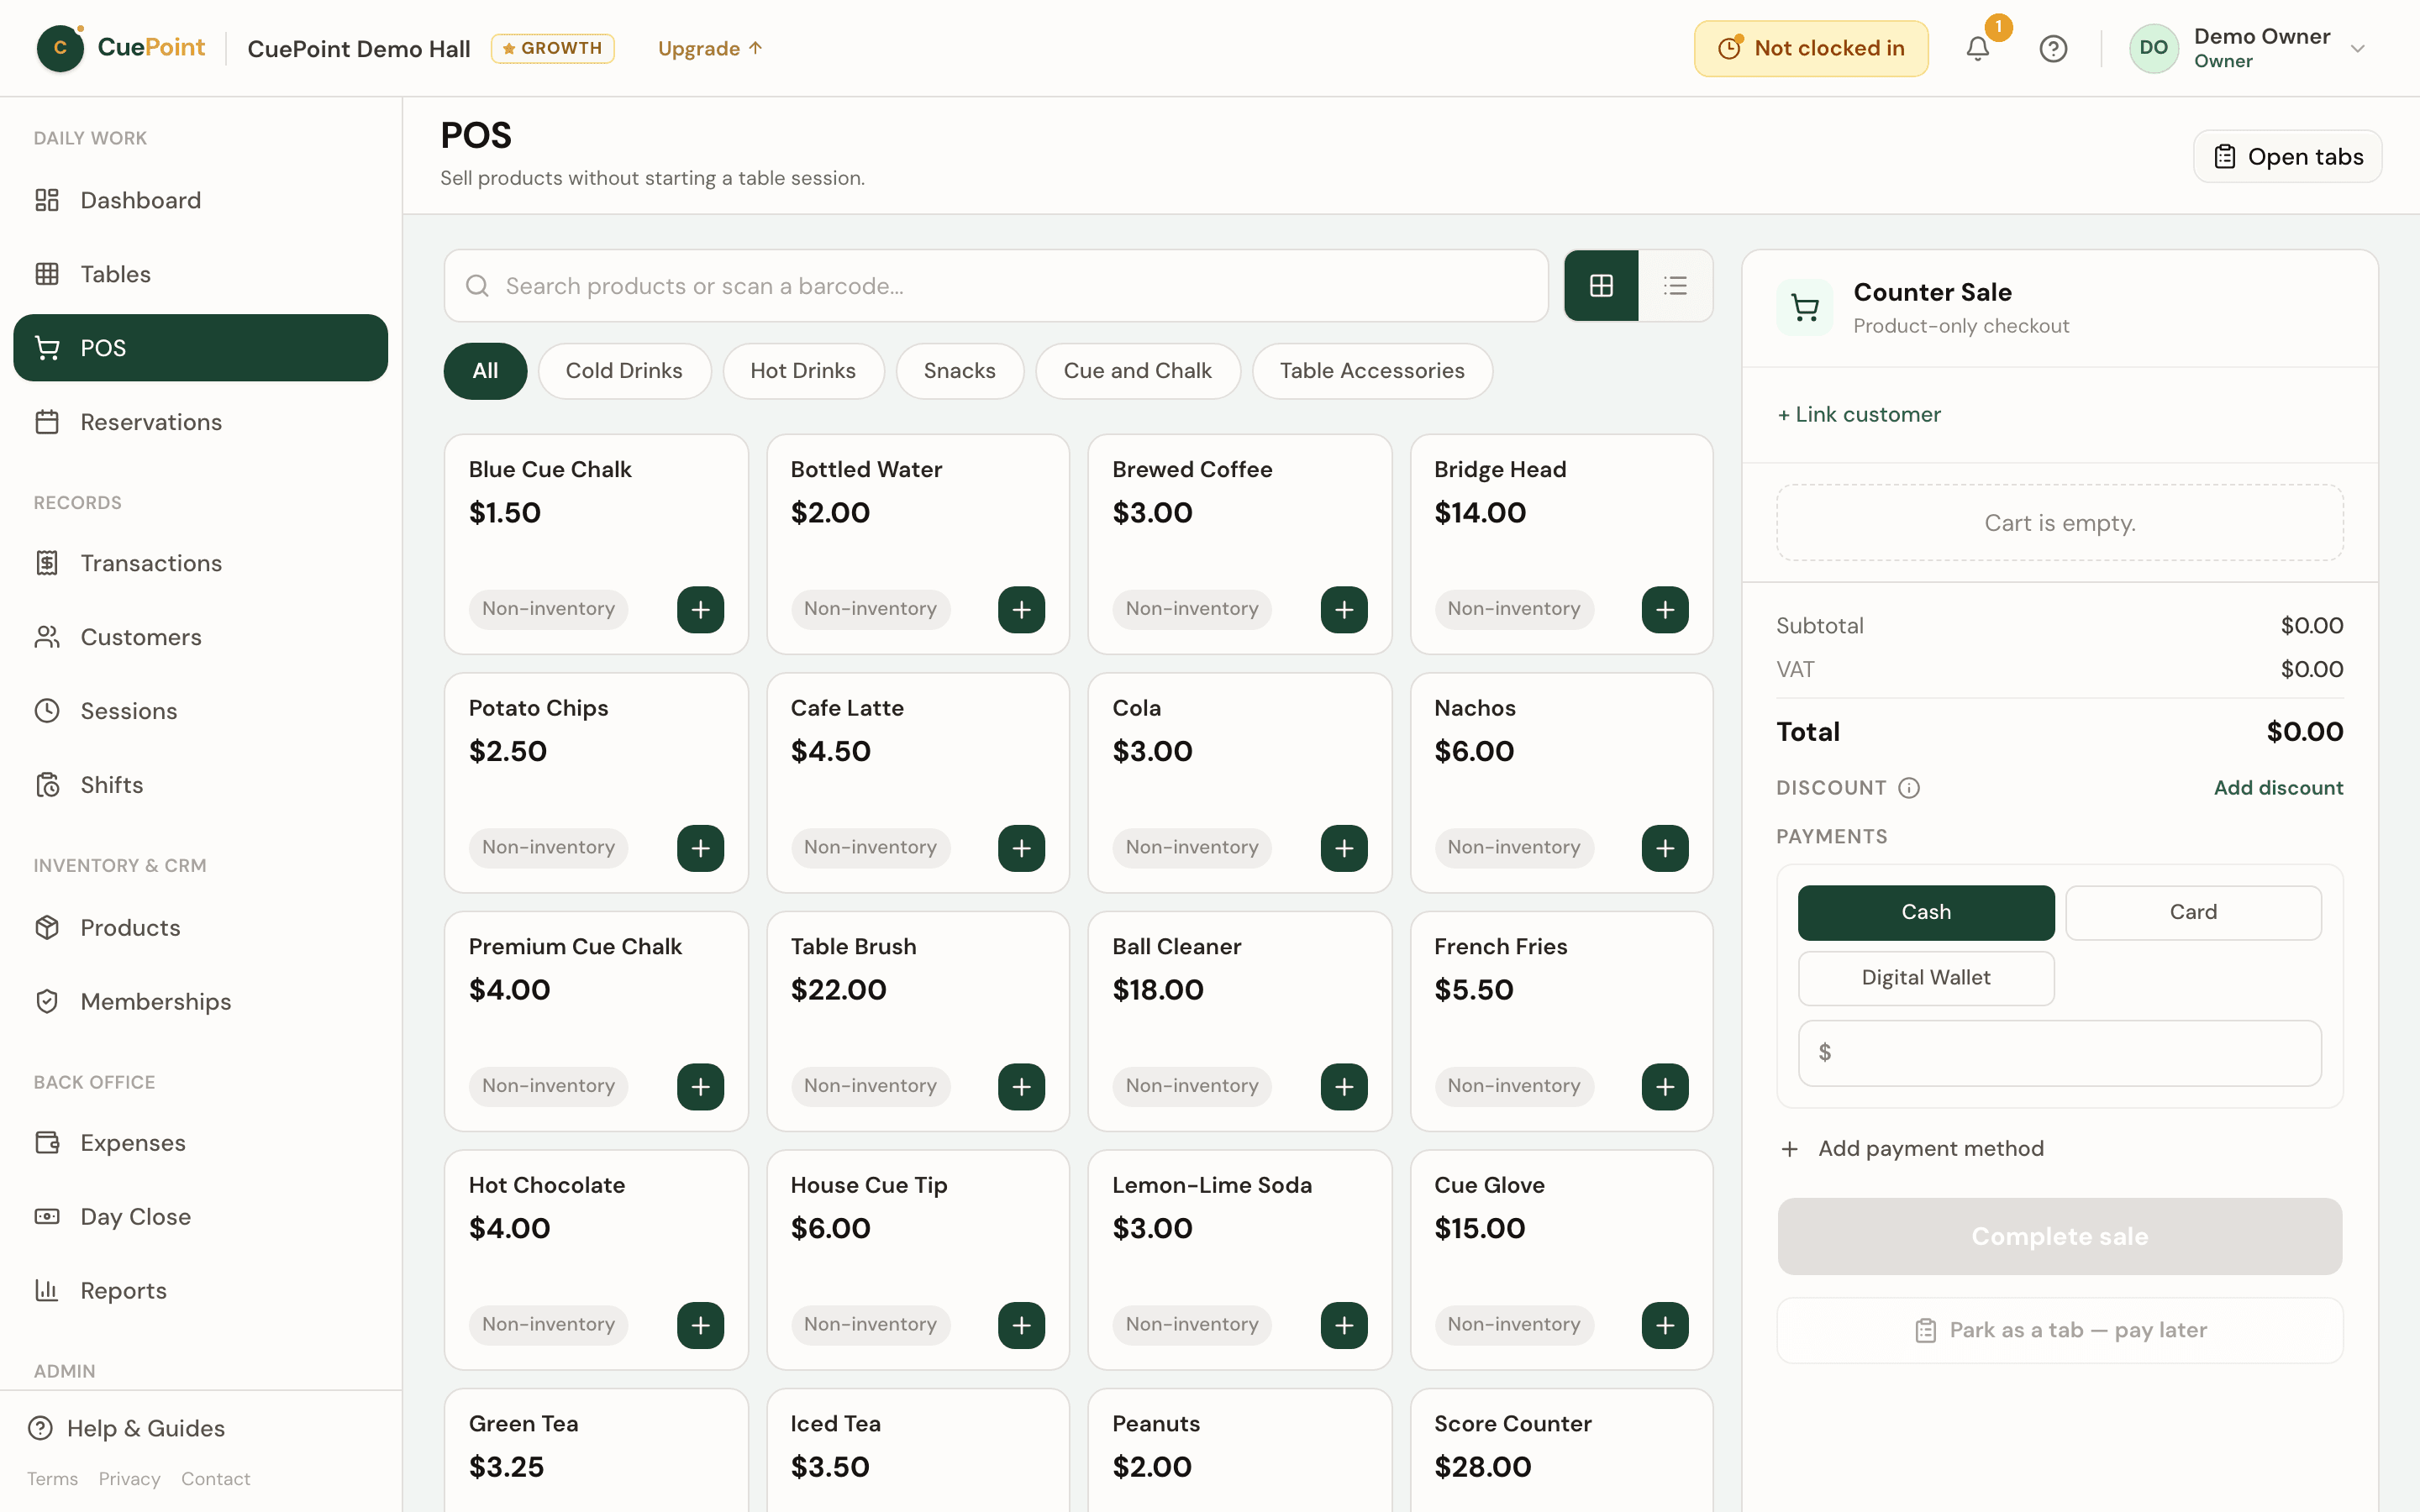
Task: Add Table Brush to cart
Action: tap(1021, 1086)
